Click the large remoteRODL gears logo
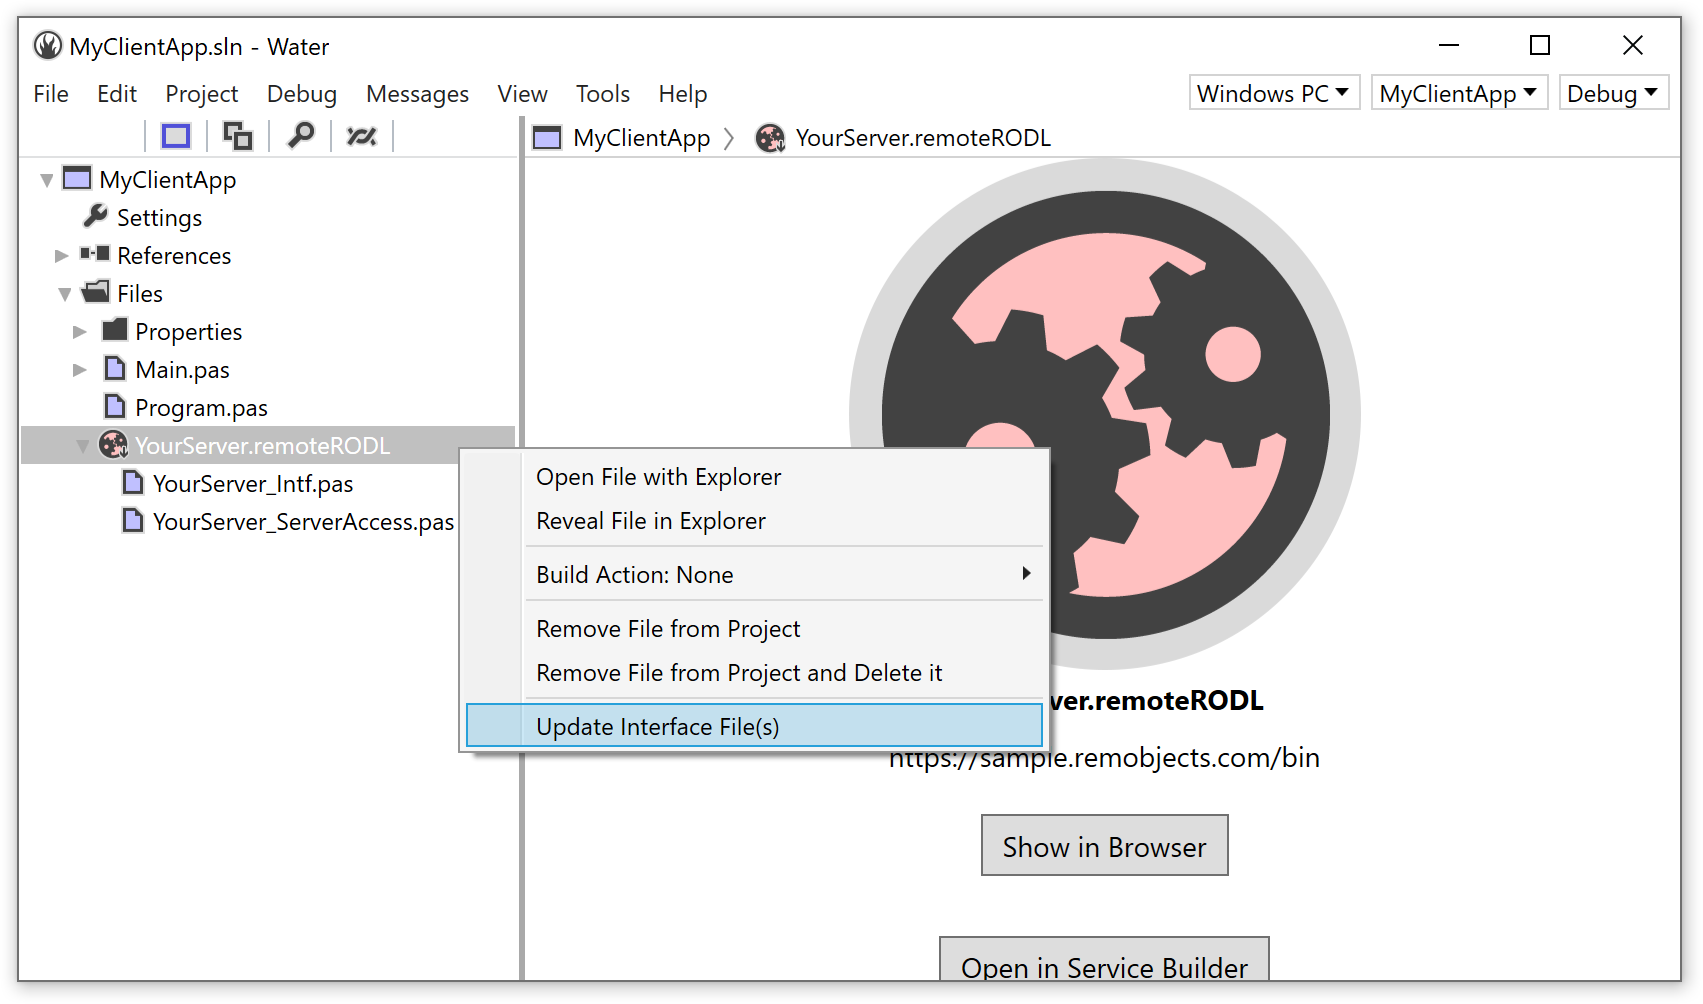Image resolution: width=1703 pixels, height=1004 pixels. click(x=1105, y=413)
